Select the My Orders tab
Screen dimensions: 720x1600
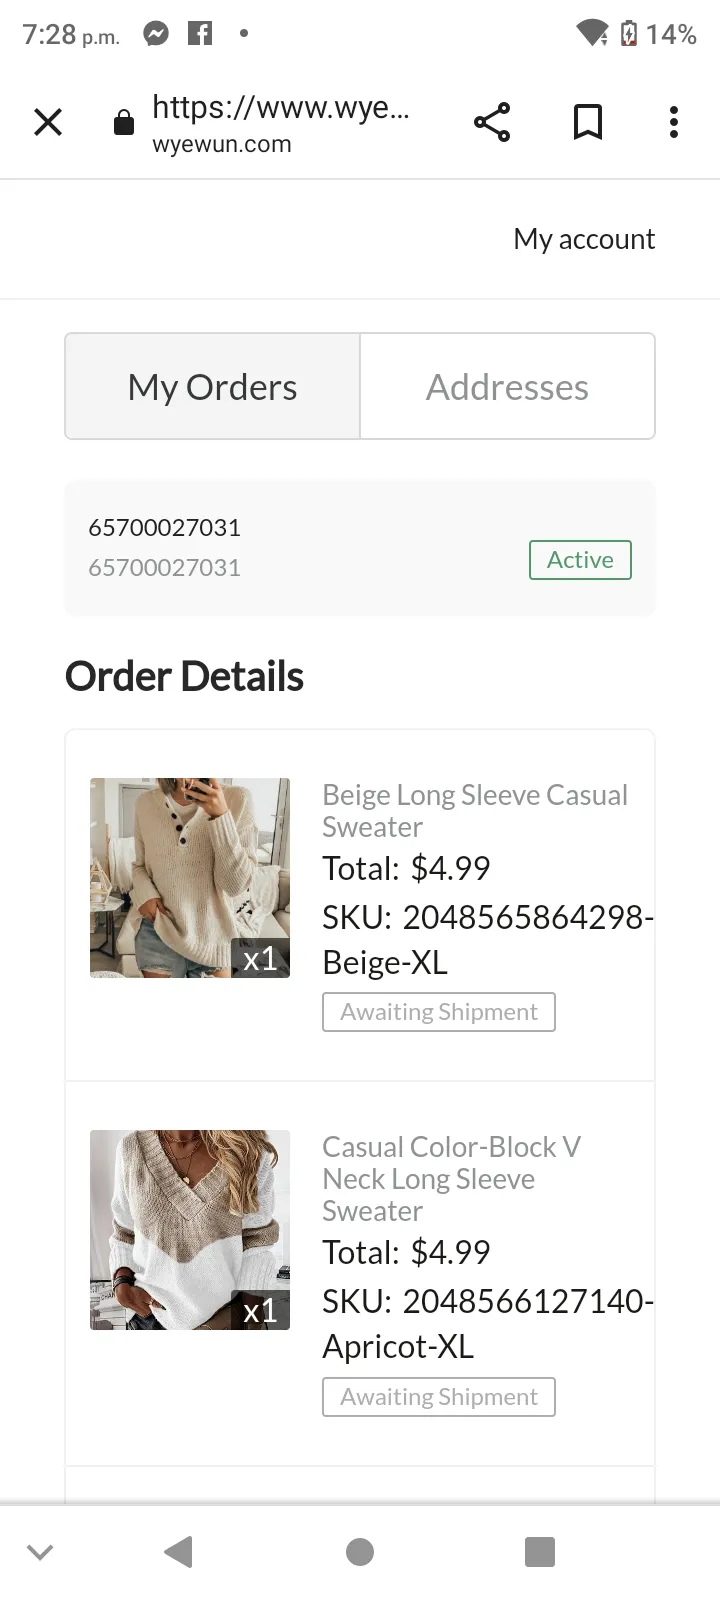(x=212, y=386)
